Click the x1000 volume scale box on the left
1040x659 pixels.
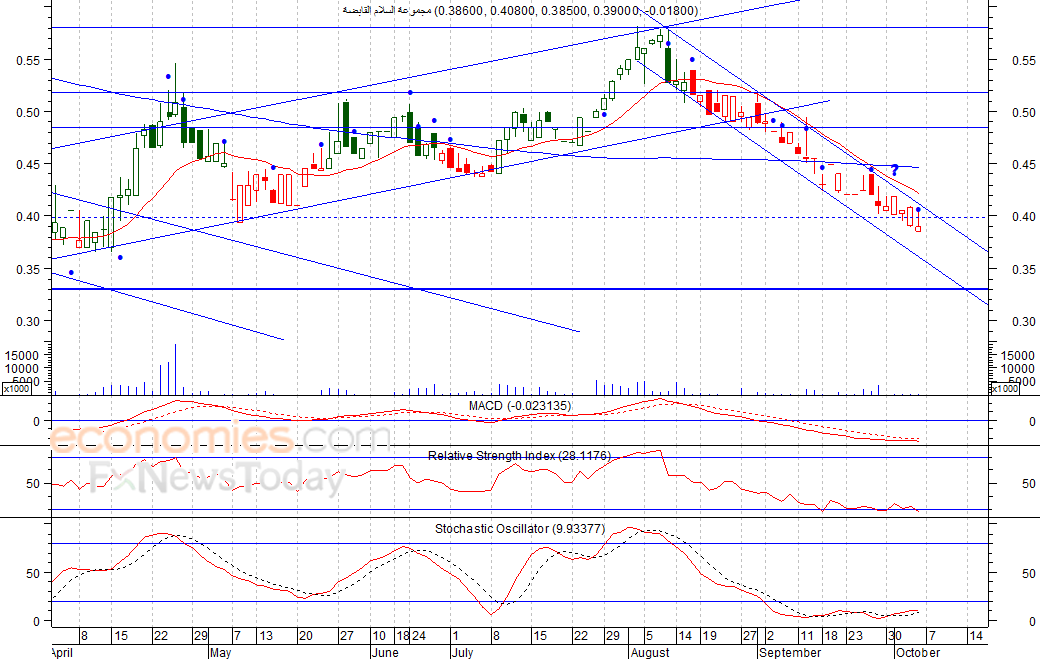click(x=17, y=389)
